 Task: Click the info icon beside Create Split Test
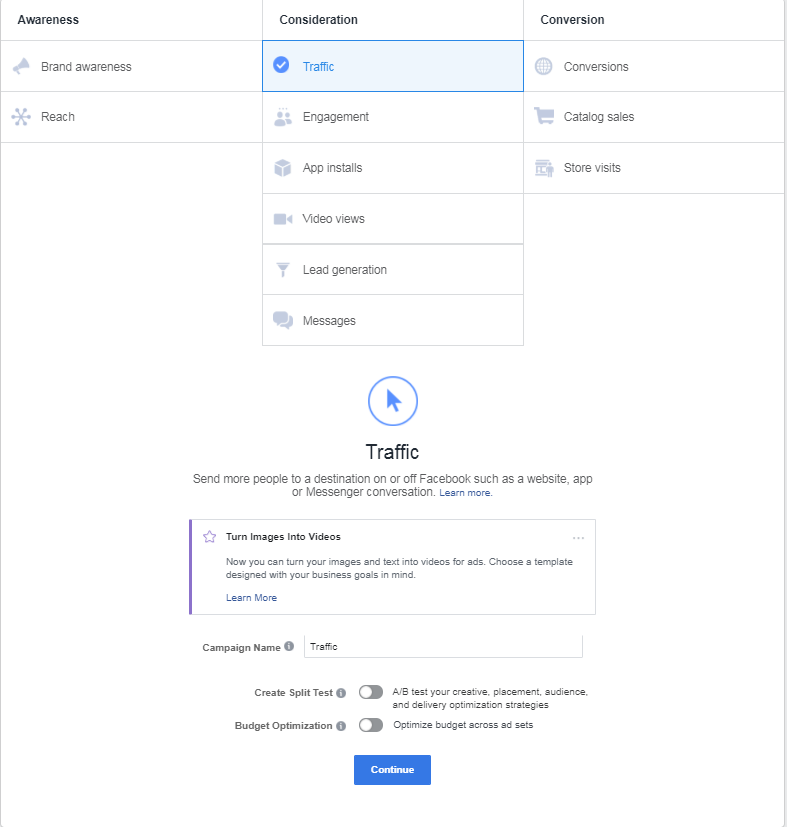click(341, 693)
